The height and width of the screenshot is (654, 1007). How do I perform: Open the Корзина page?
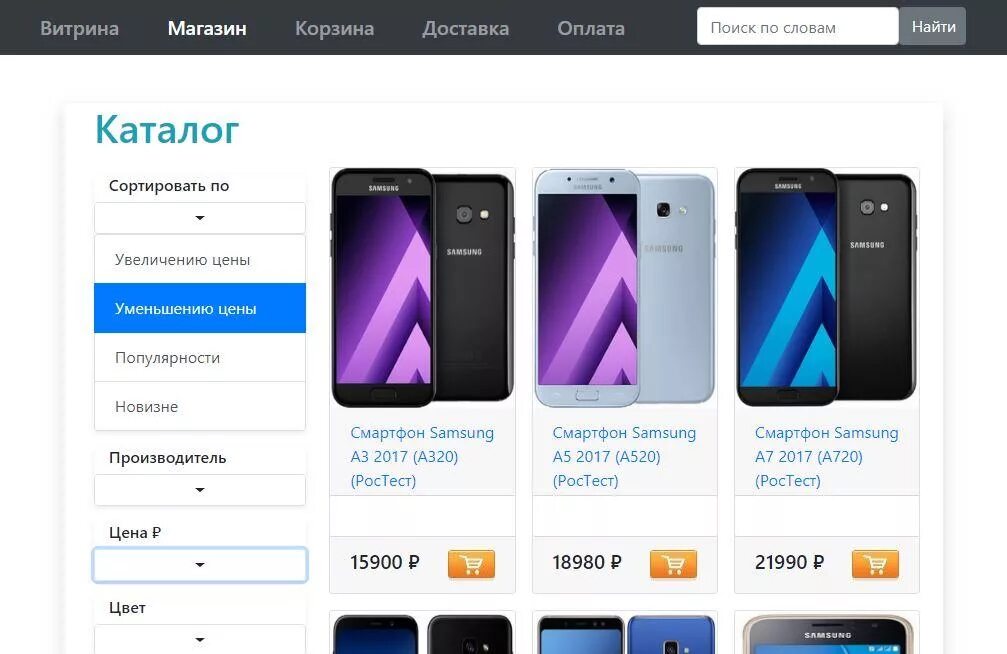[x=335, y=28]
